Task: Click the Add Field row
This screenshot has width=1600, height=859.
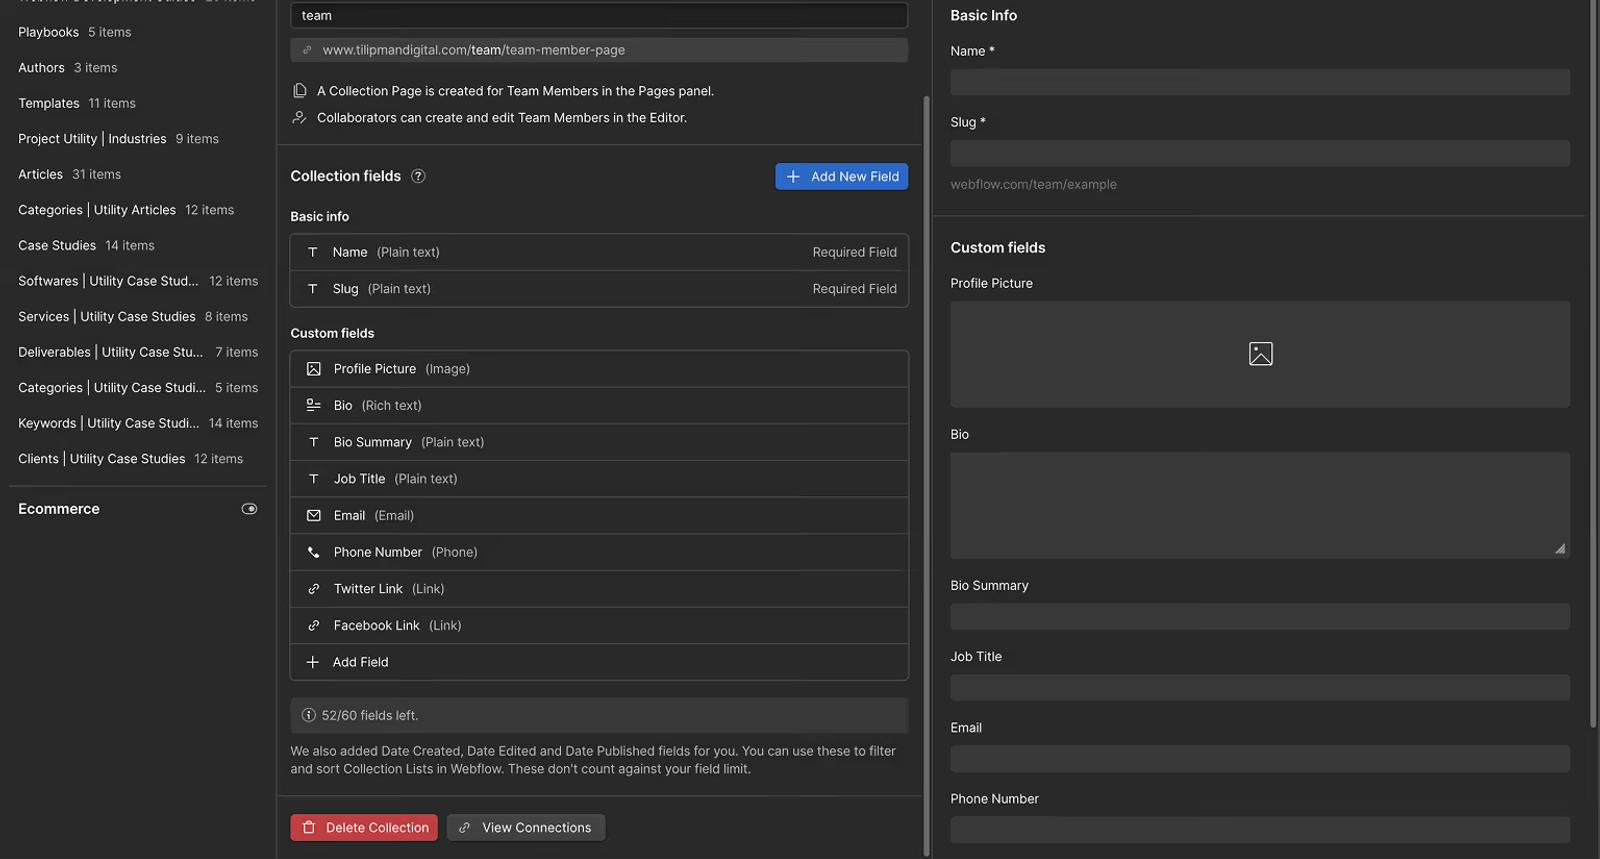Action: tap(599, 662)
